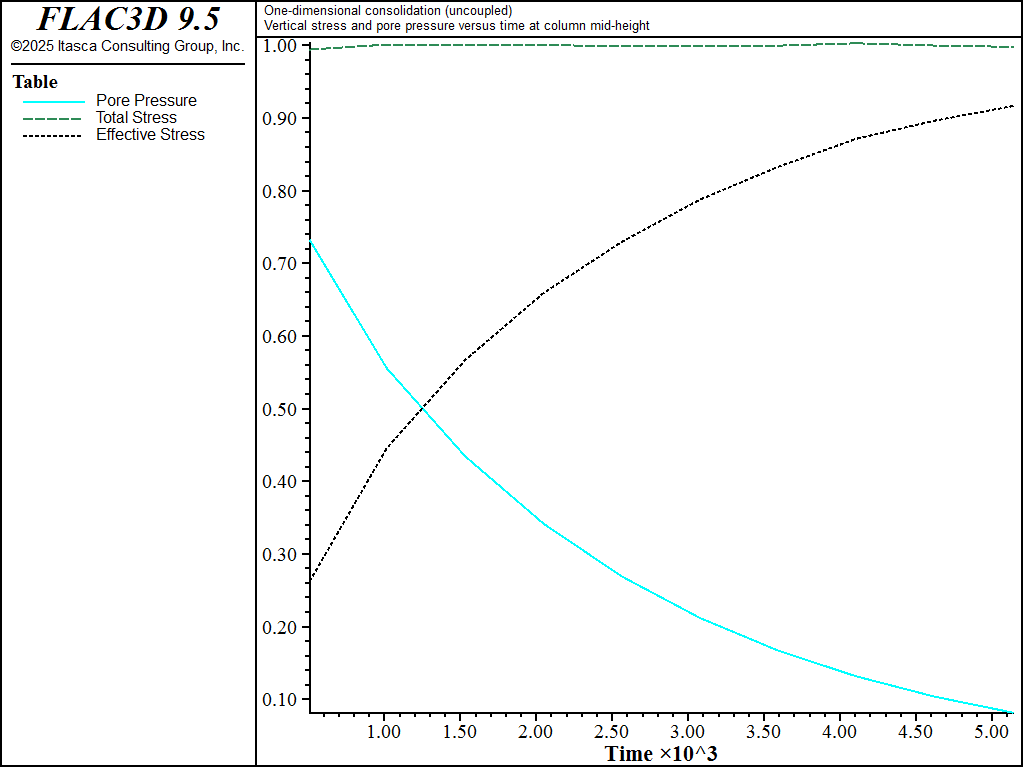Click the Vertical stress and pore pressure subtitle

(x=456, y=25)
